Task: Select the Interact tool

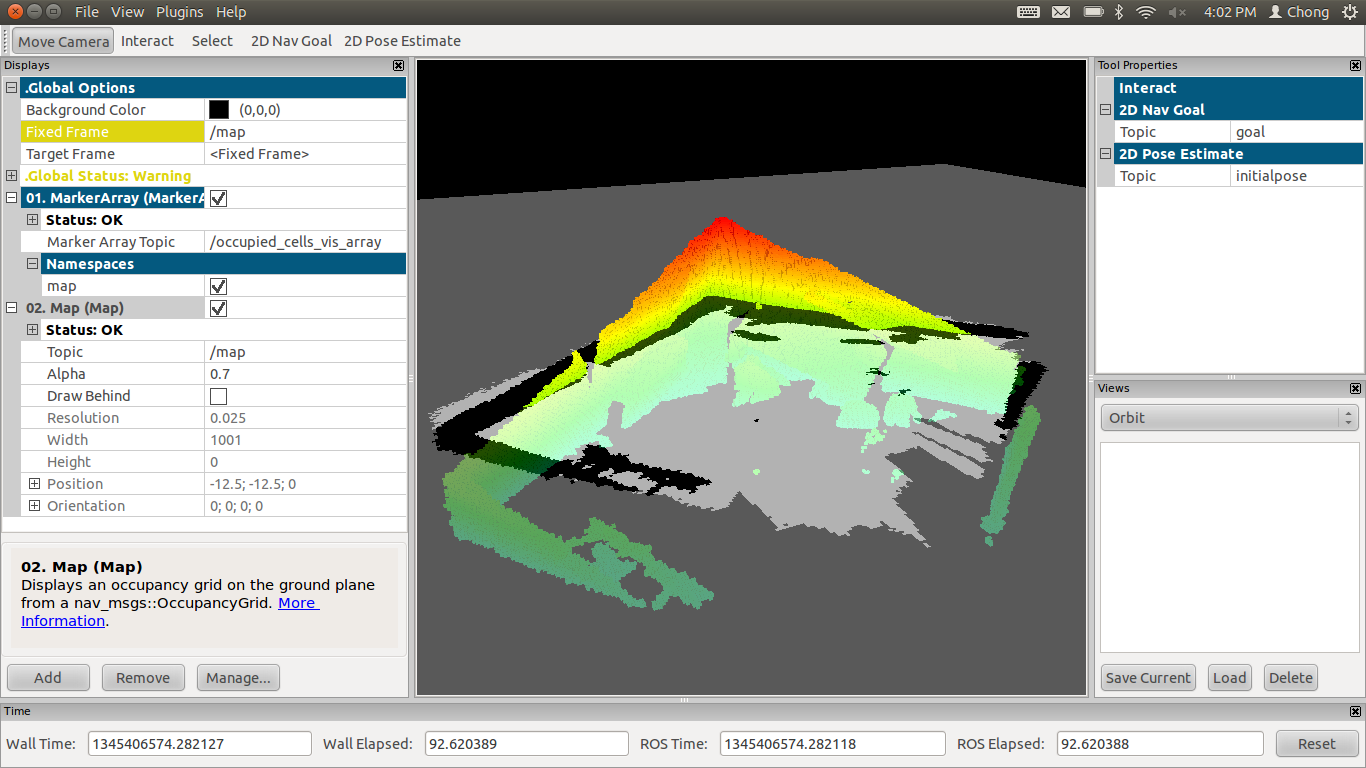Action: point(147,41)
